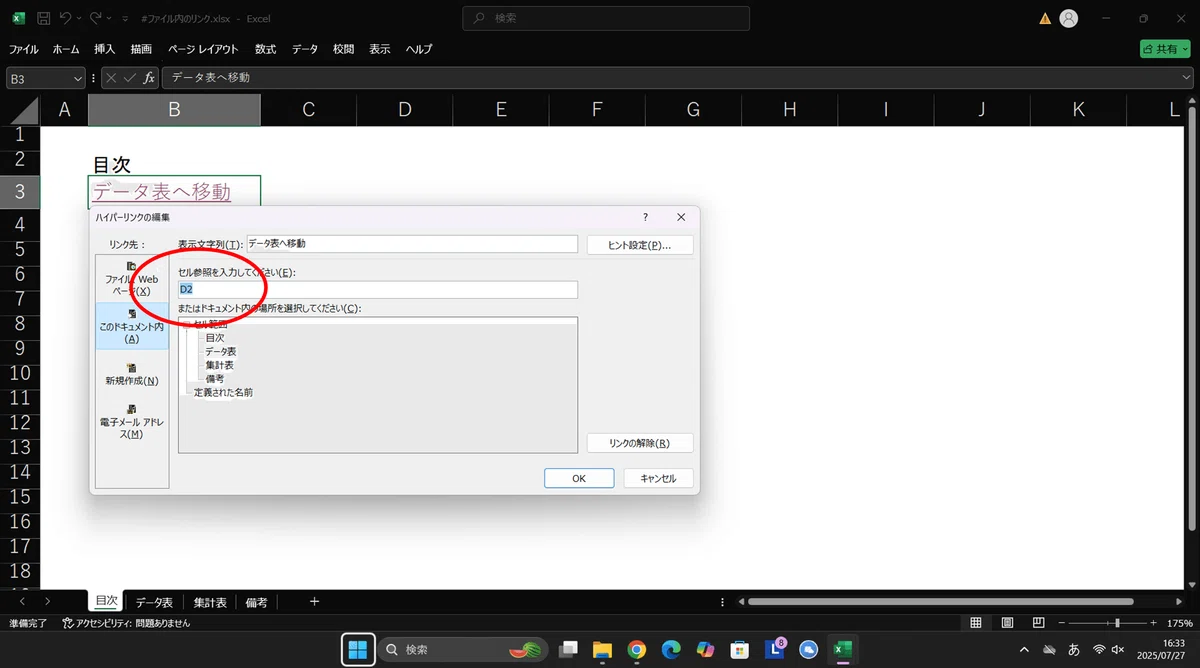Switch to Page Layout view icon

(x=1007, y=623)
